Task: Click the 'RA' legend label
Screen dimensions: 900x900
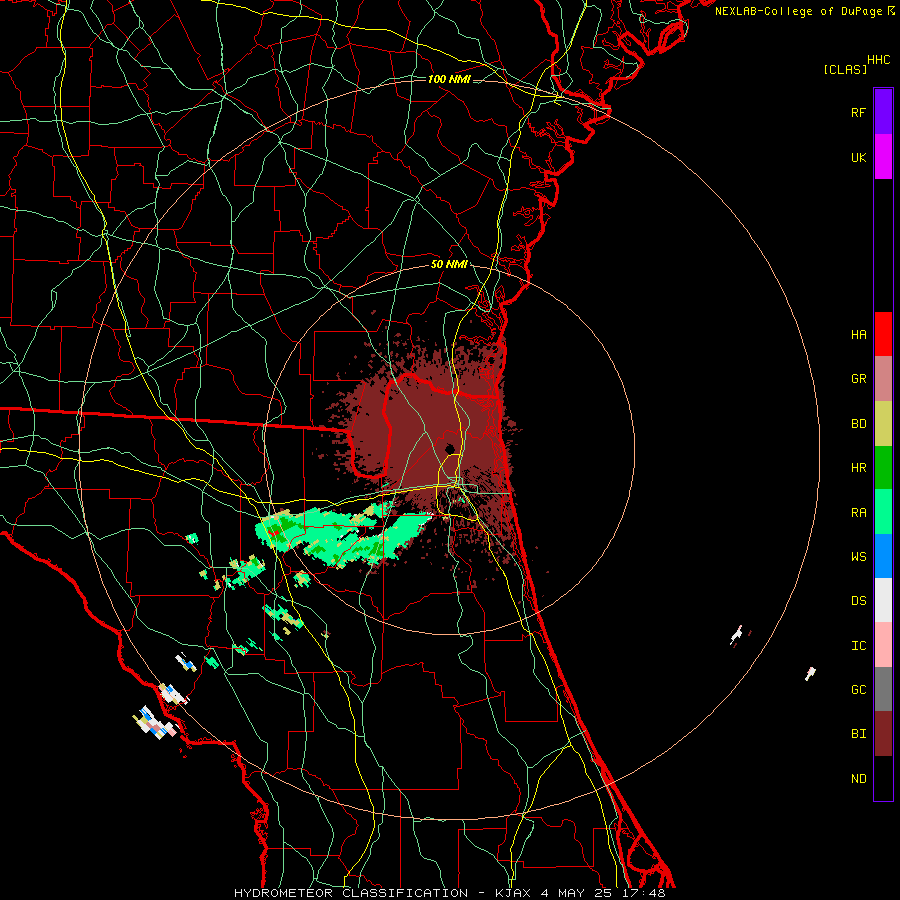Action: click(858, 513)
